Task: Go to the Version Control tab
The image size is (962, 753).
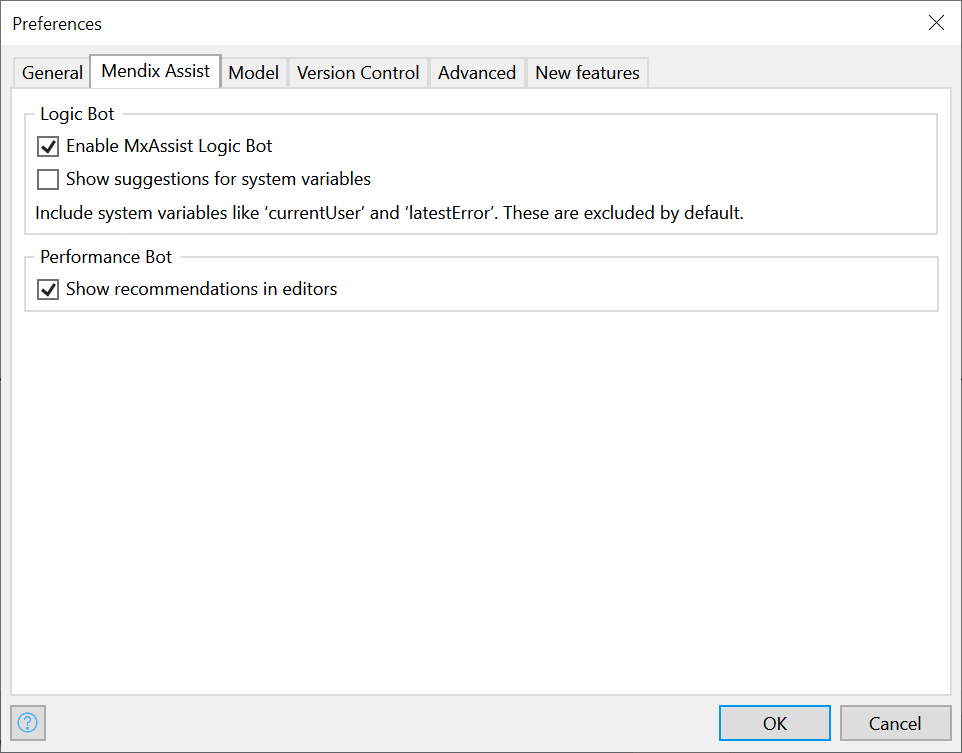Action: click(x=358, y=73)
